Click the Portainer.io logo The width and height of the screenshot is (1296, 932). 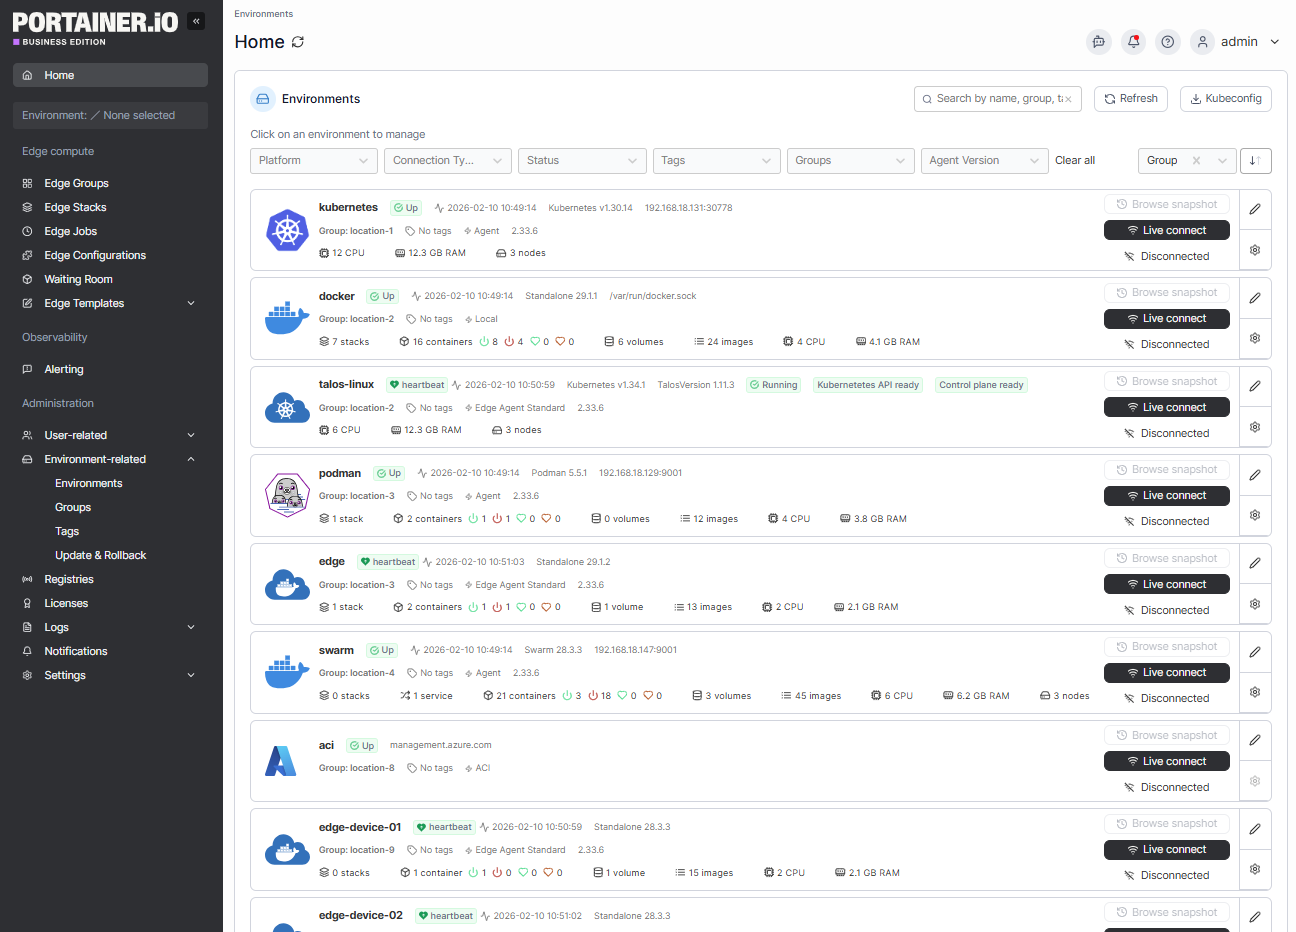coord(95,26)
